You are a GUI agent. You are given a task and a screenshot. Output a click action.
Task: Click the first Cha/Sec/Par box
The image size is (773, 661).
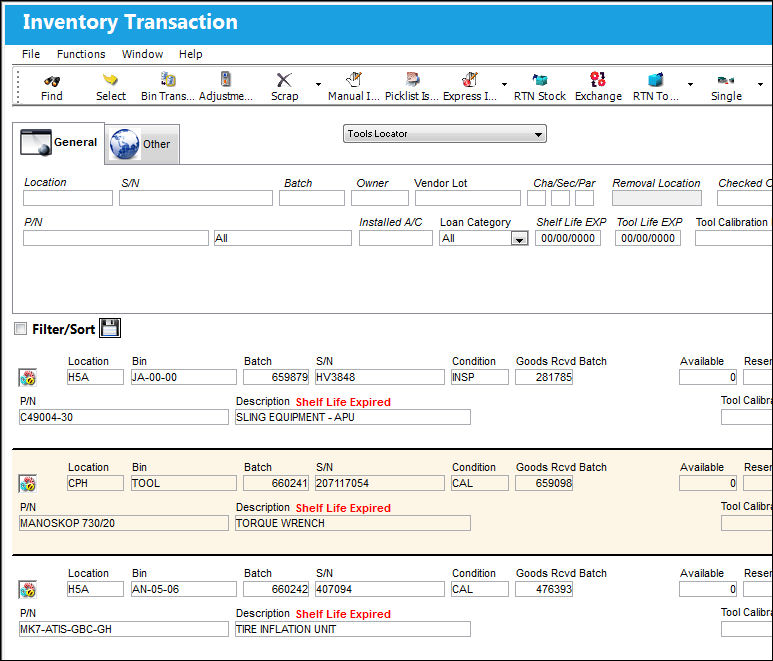tap(536, 198)
